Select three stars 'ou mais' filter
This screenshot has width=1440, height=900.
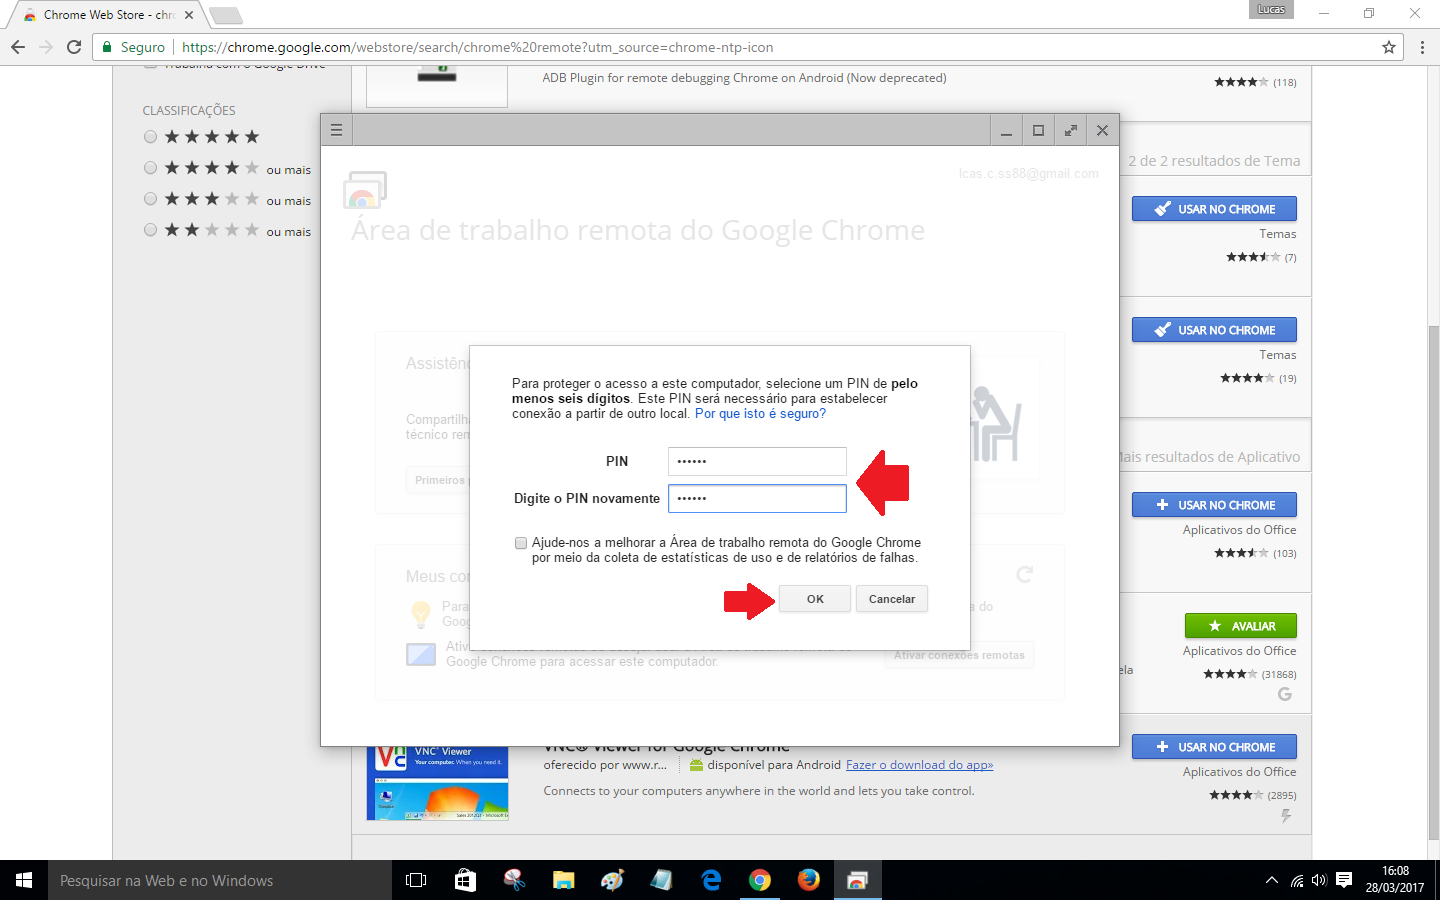tap(150, 199)
